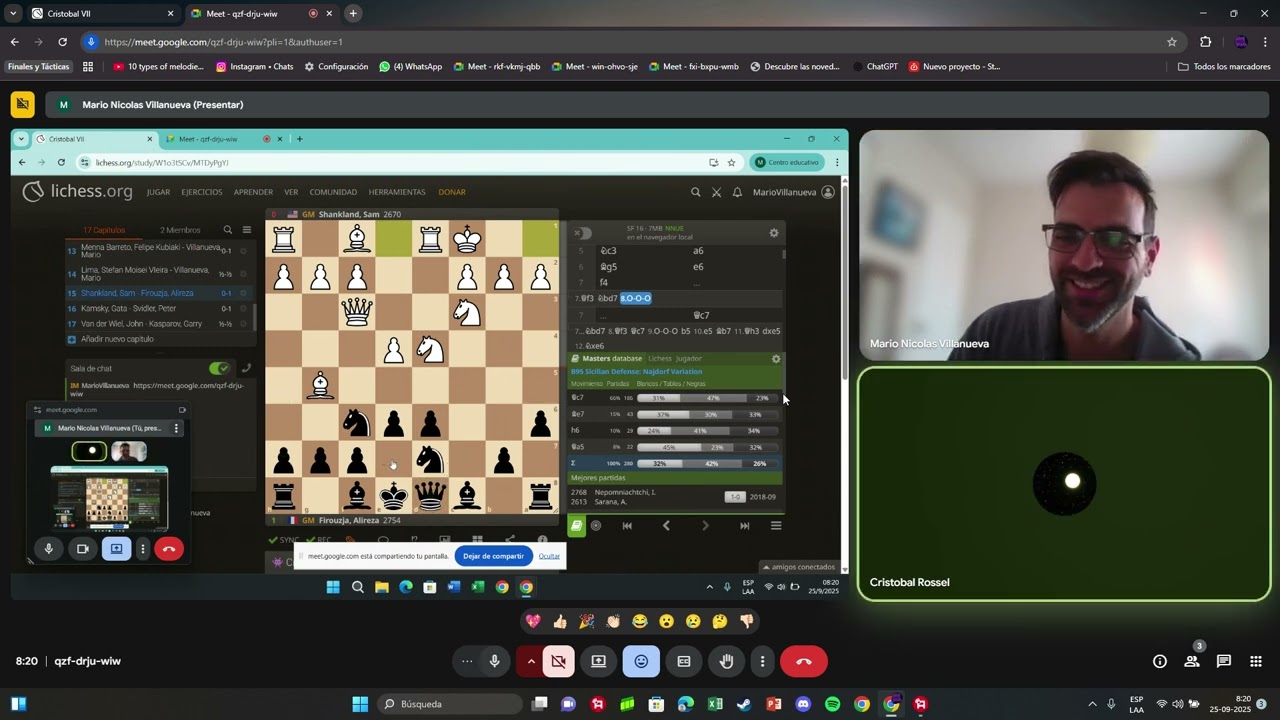This screenshot has height=720, width=1280.
Task: Toggle closed captions in Meet
Action: point(684,661)
